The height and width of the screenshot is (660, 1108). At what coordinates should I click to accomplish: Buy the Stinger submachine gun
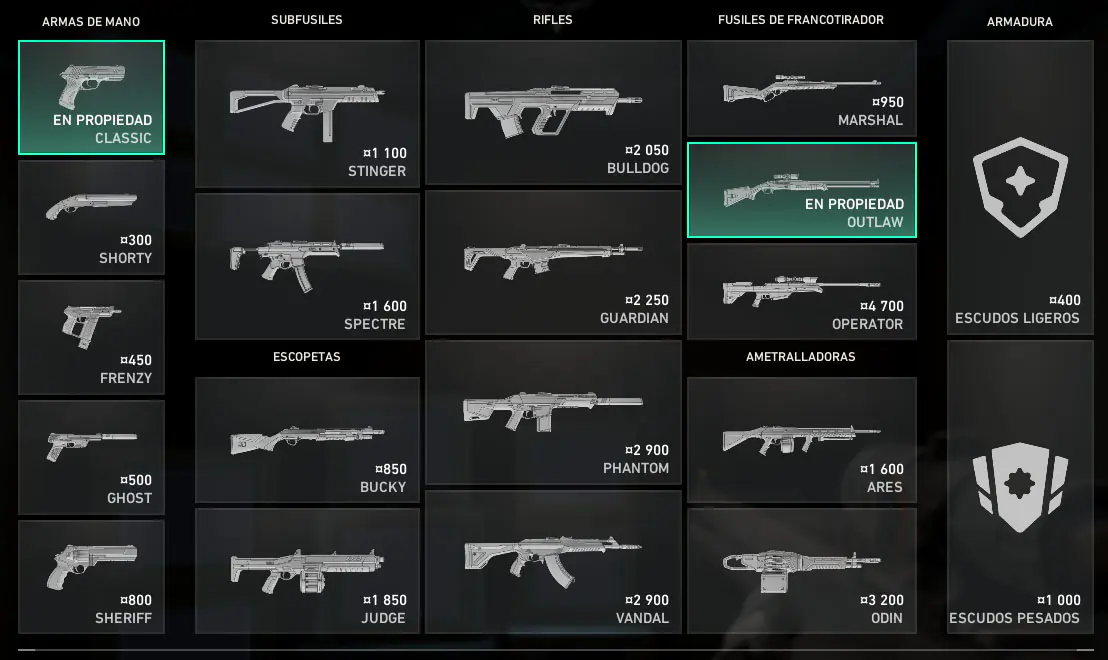point(307,114)
